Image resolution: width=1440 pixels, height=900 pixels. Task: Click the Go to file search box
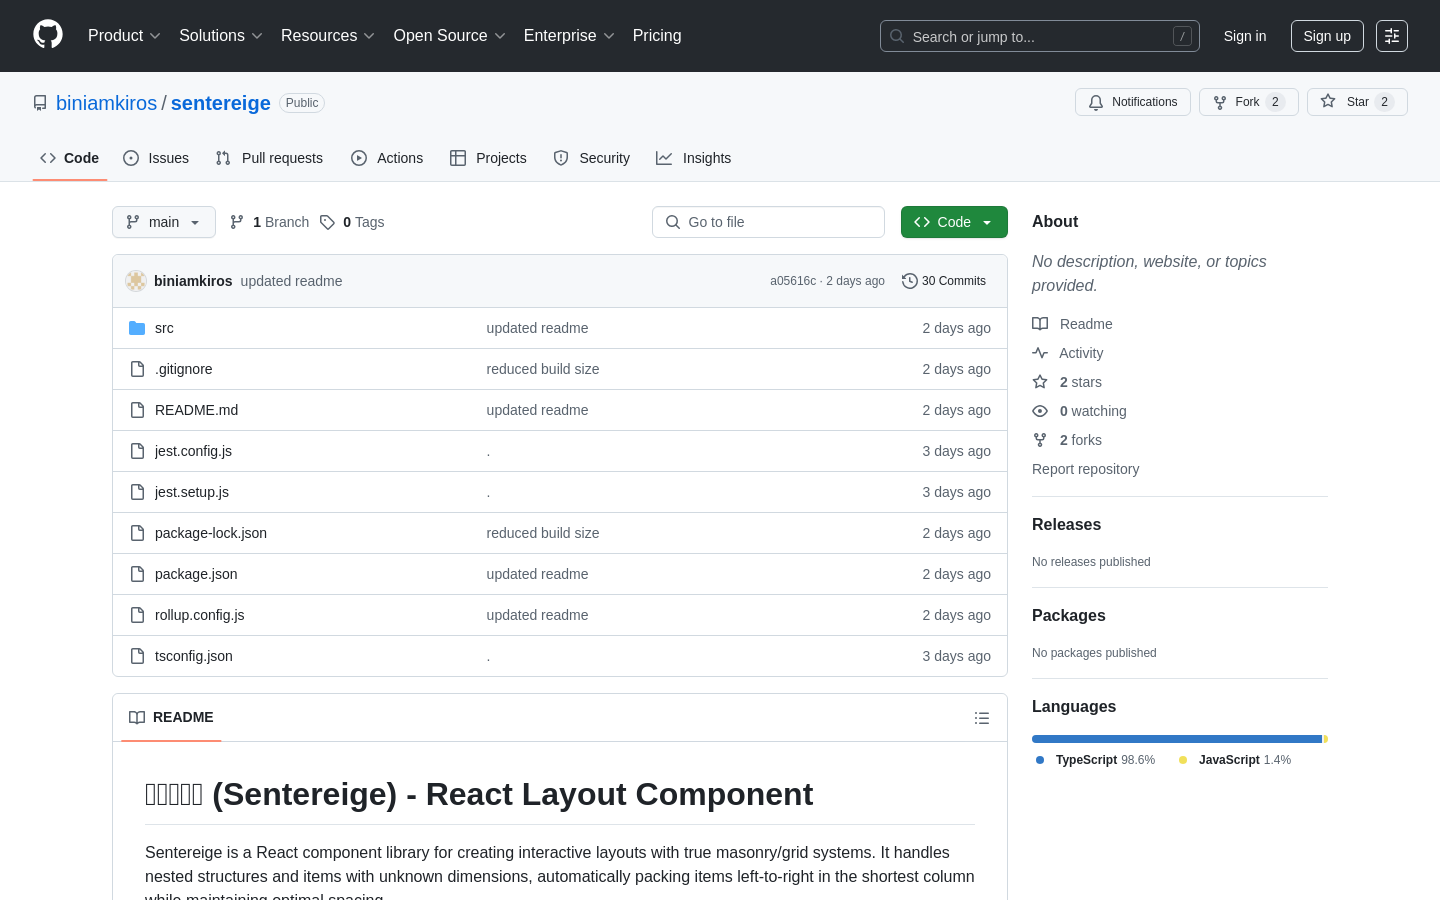[768, 222]
